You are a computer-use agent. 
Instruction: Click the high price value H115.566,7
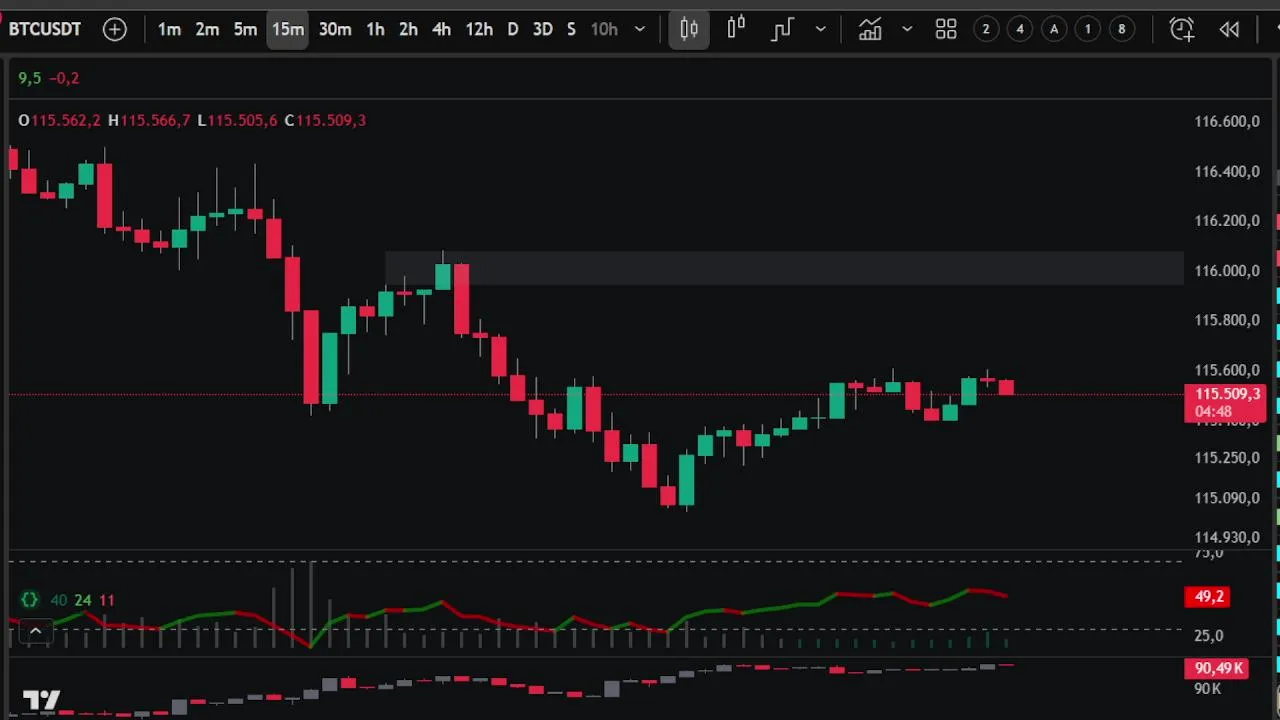point(149,120)
